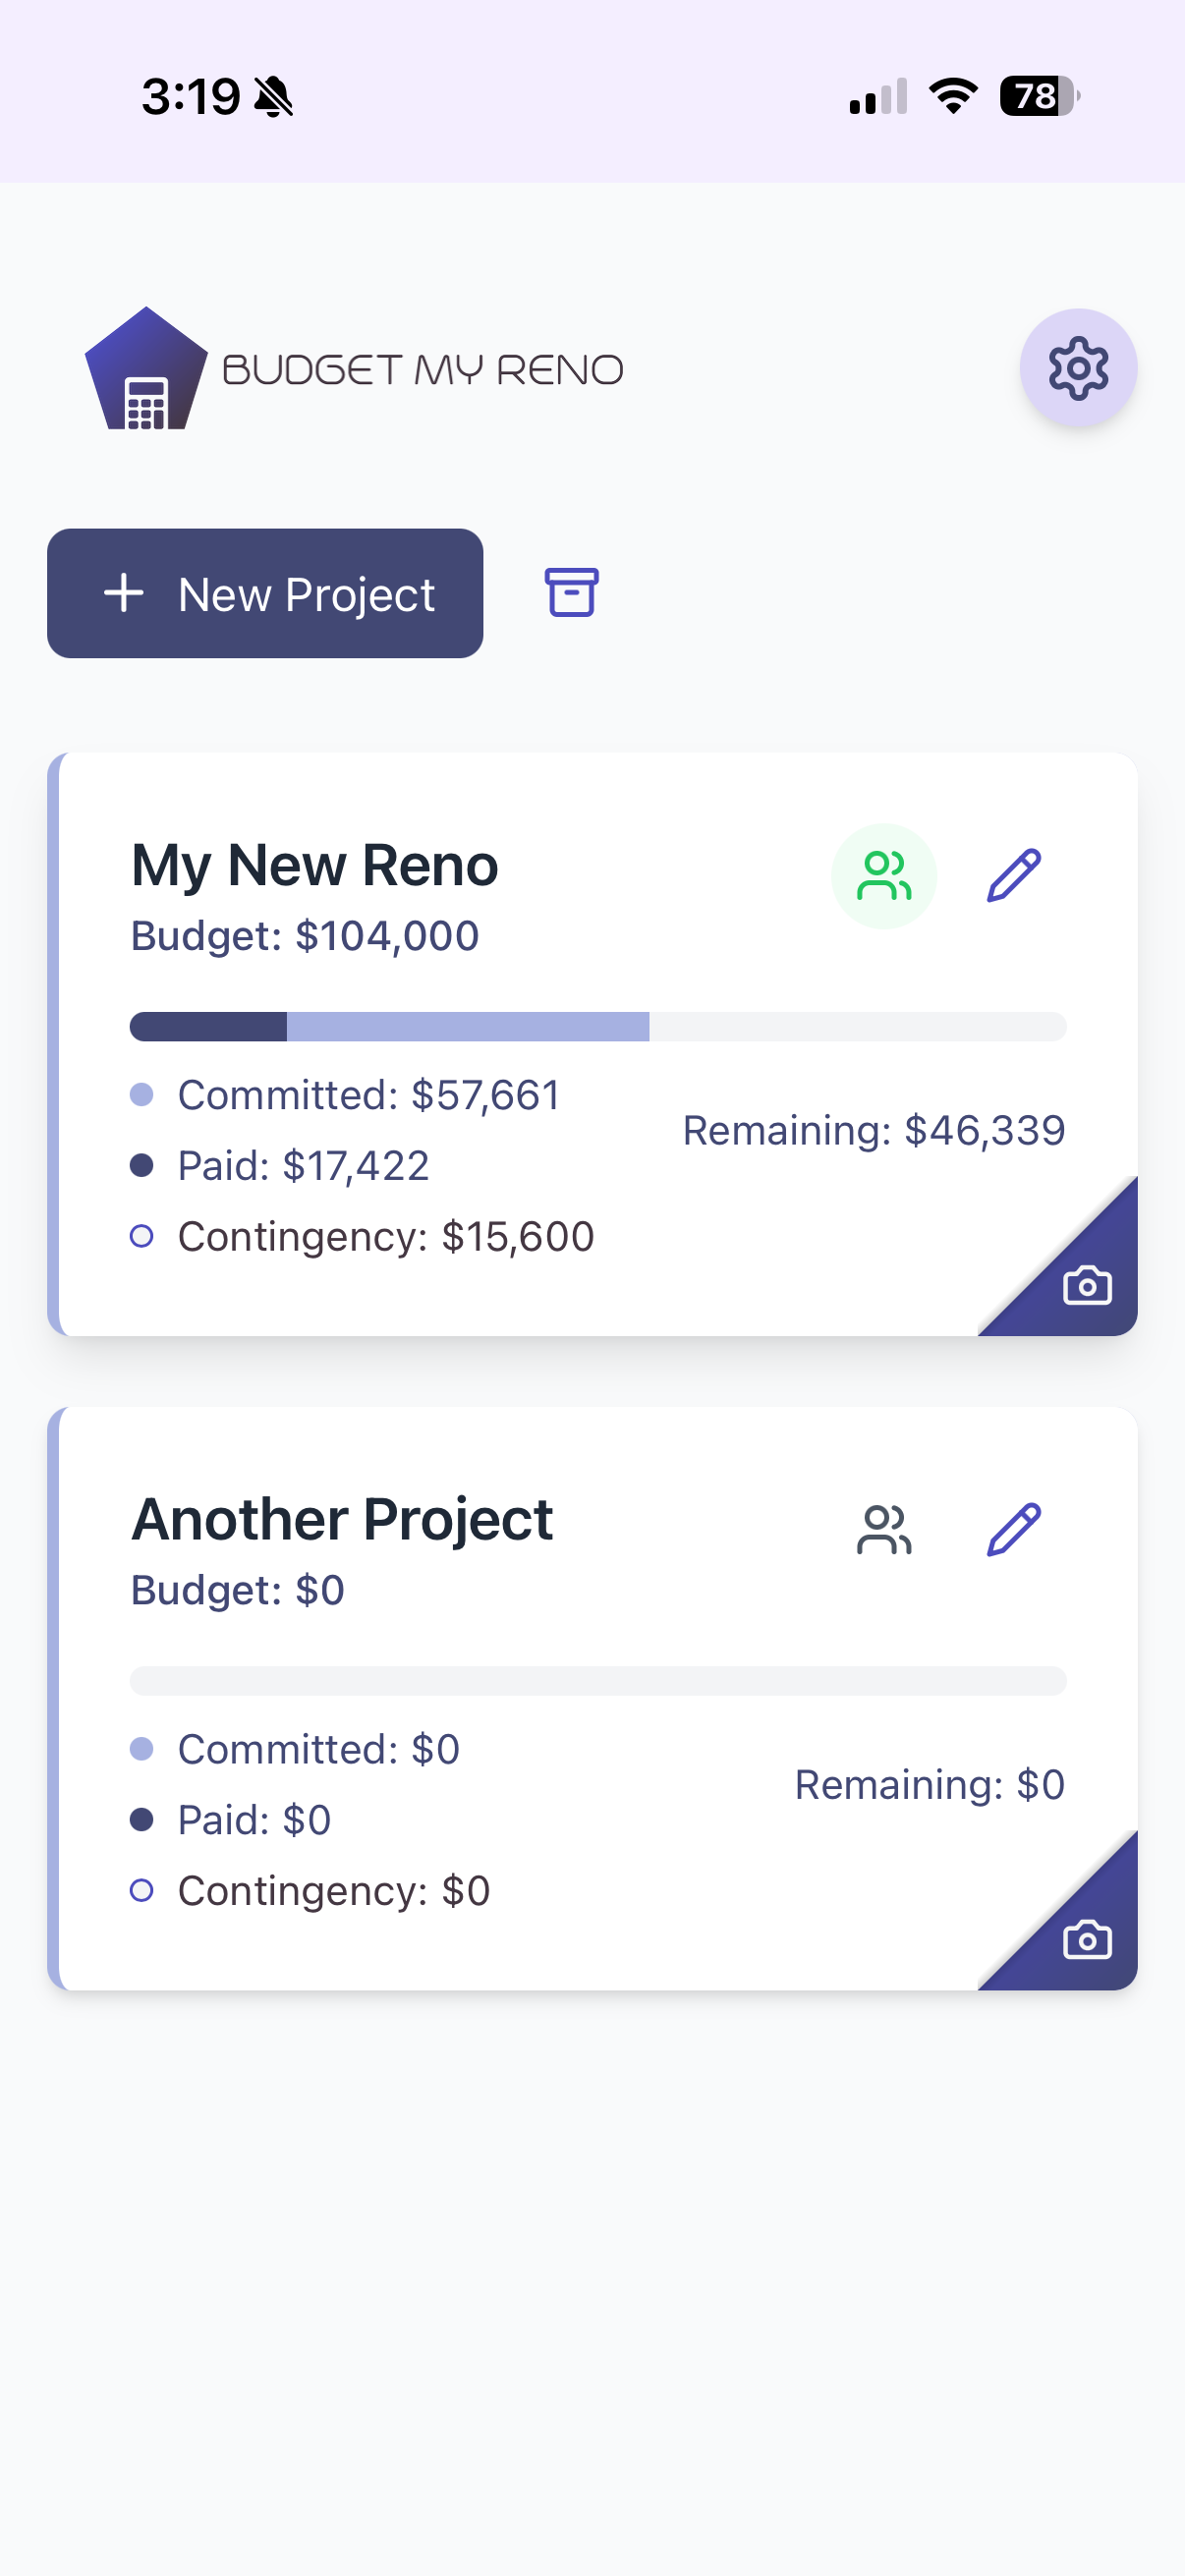Click My New Reno budget progress bar

coord(598,1027)
